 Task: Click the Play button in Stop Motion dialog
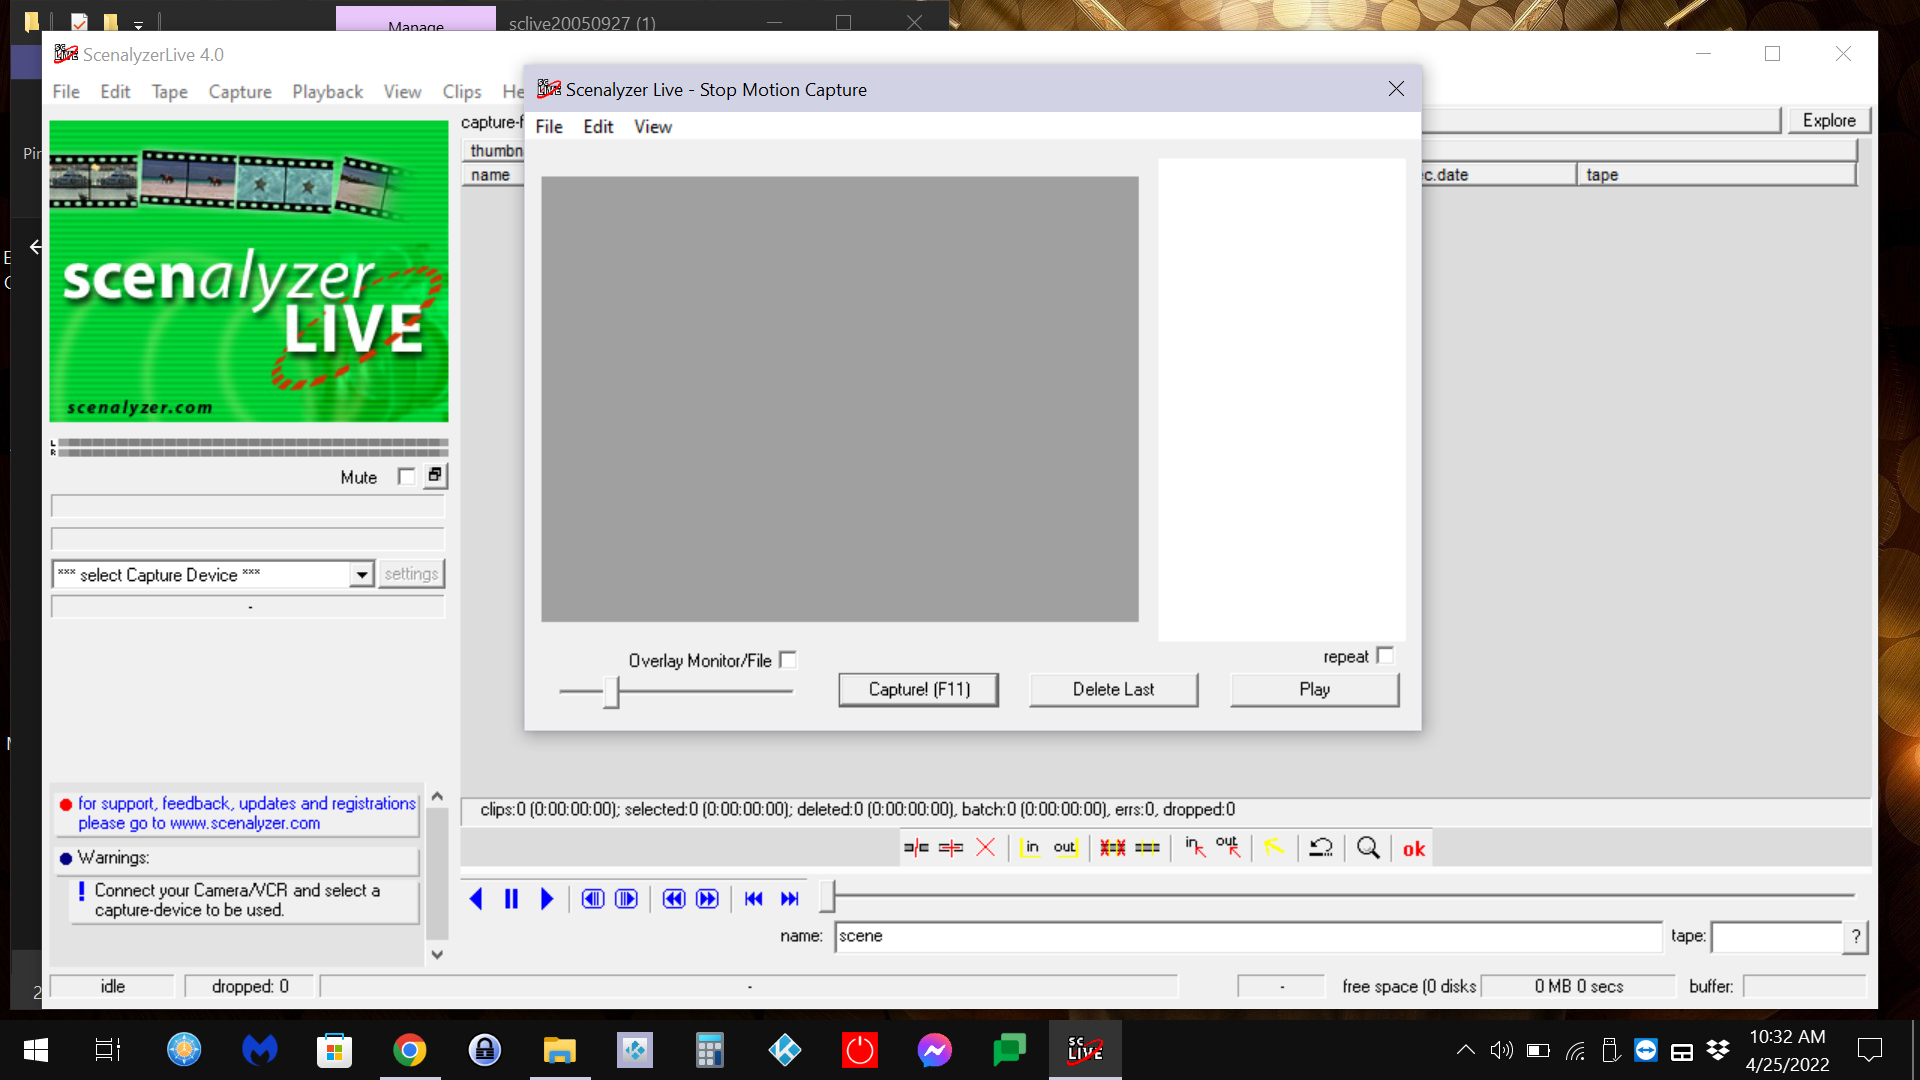(1314, 690)
